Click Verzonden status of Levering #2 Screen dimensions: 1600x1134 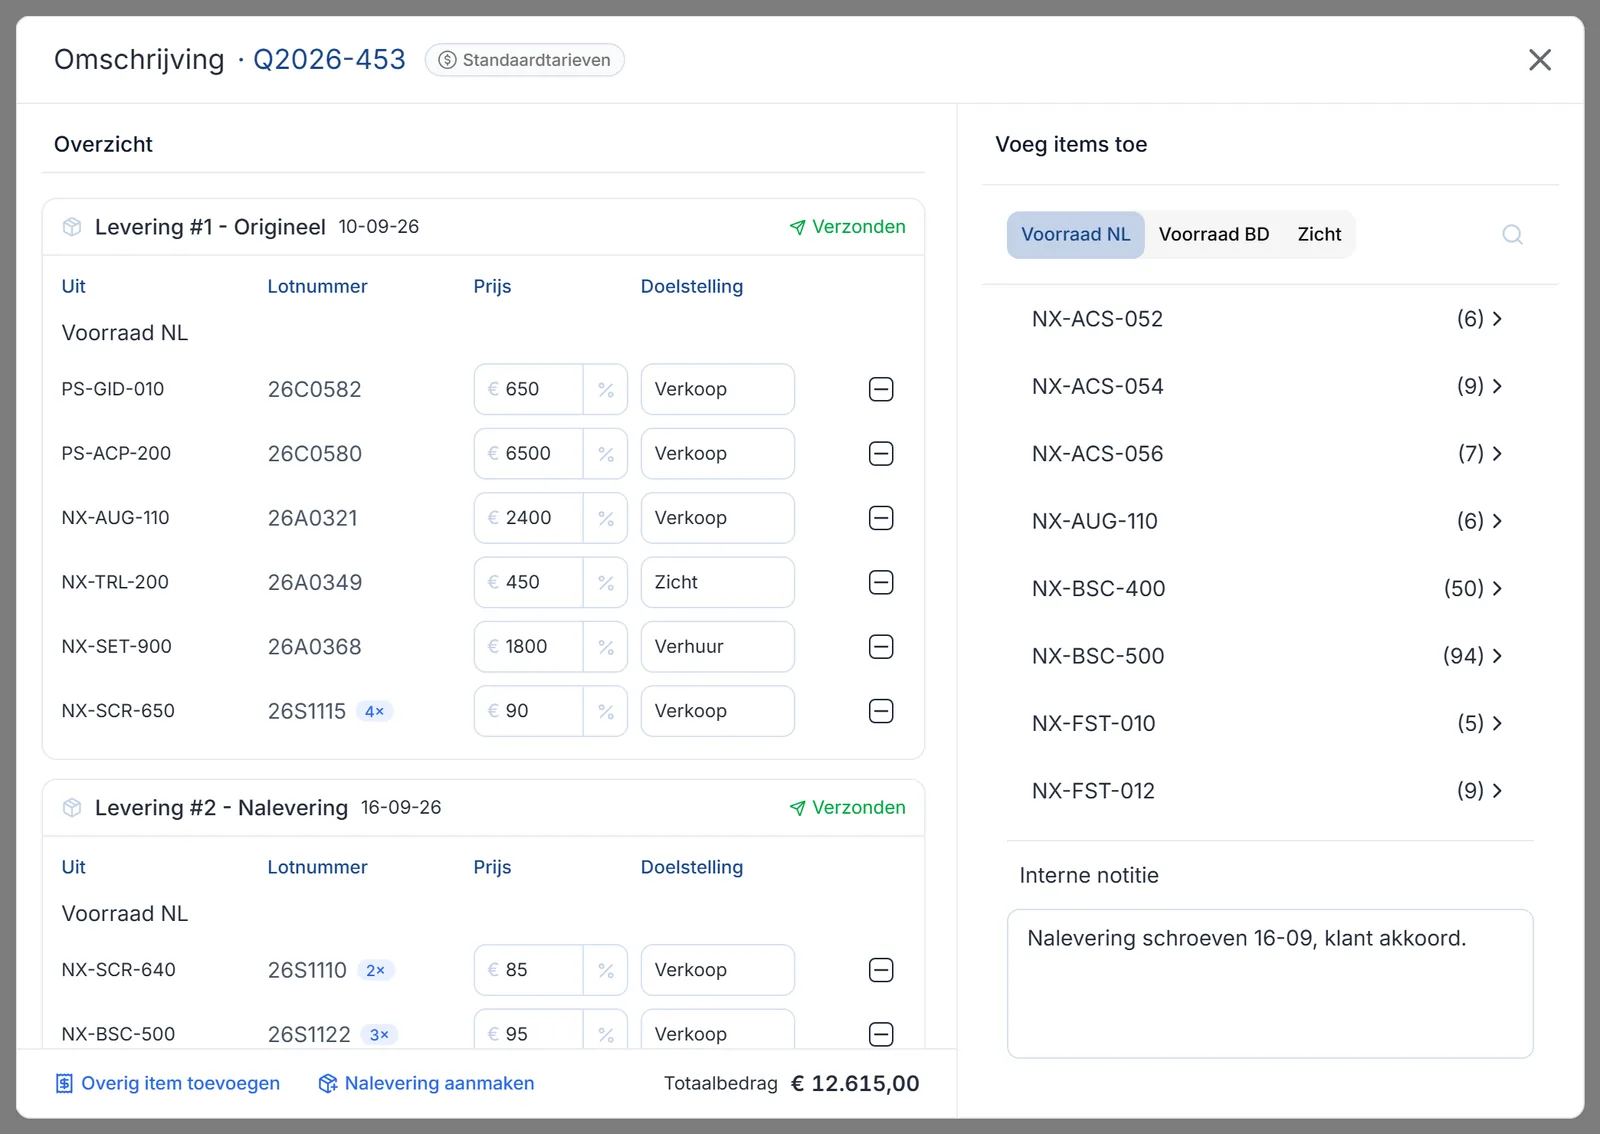point(847,808)
